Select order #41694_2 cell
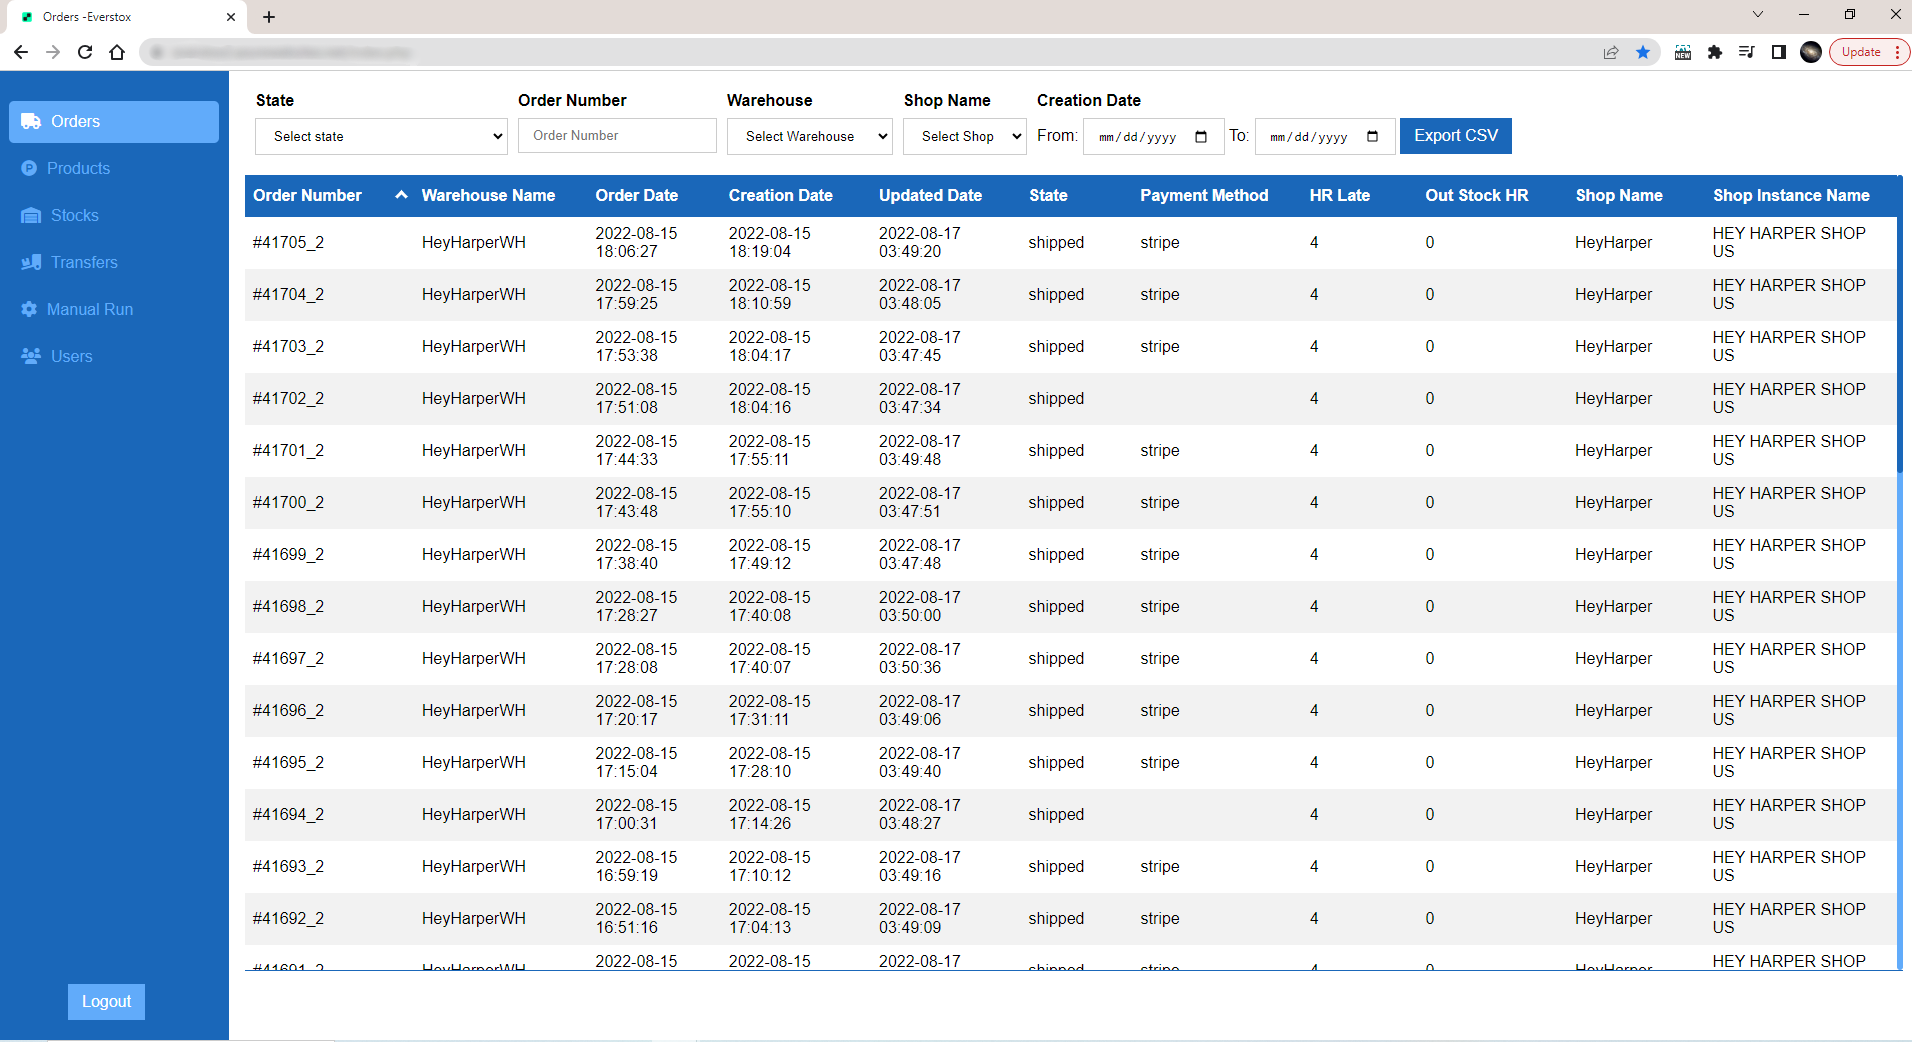 pyautogui.click(x=288, y=815)
